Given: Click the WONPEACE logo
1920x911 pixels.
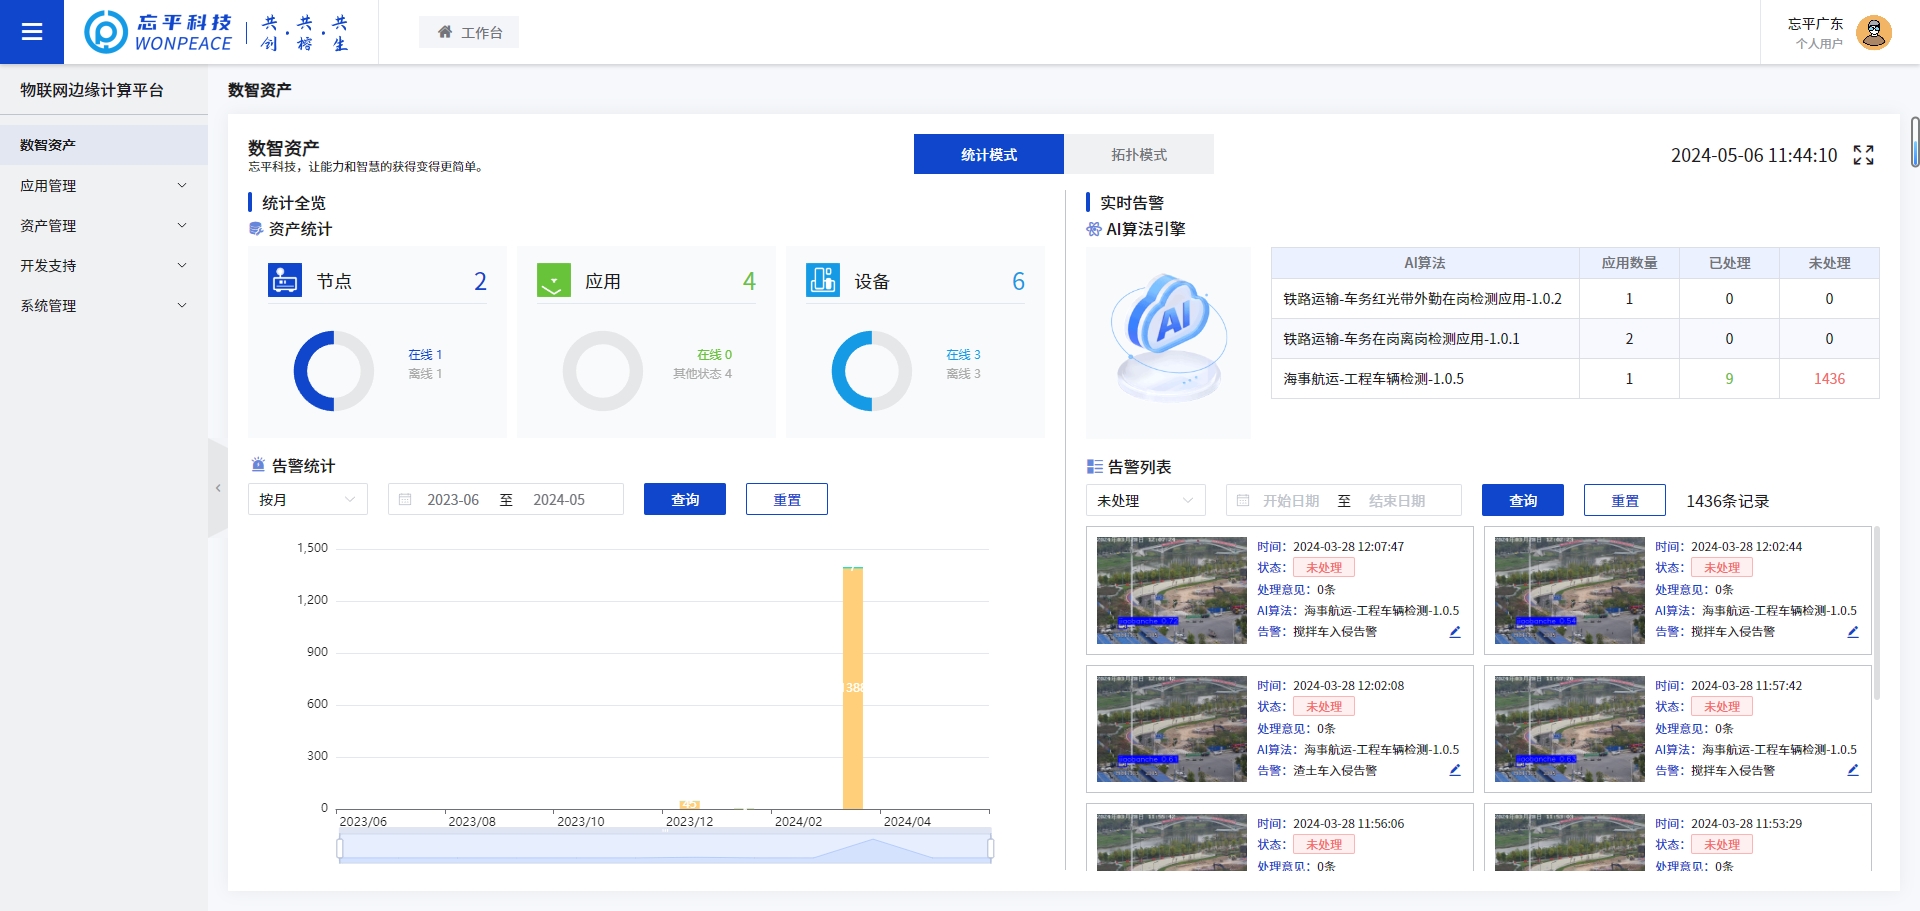Looking at the screenshot, I should 158,32.
